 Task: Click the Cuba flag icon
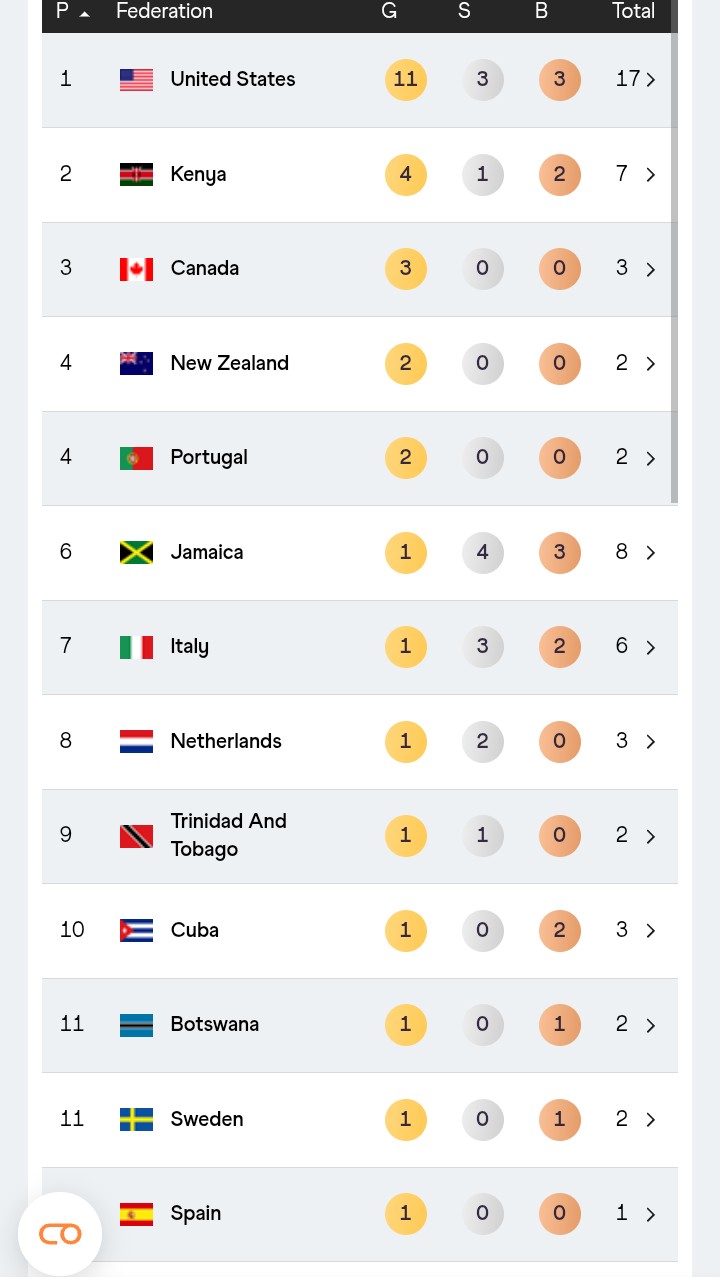point(136,930)
